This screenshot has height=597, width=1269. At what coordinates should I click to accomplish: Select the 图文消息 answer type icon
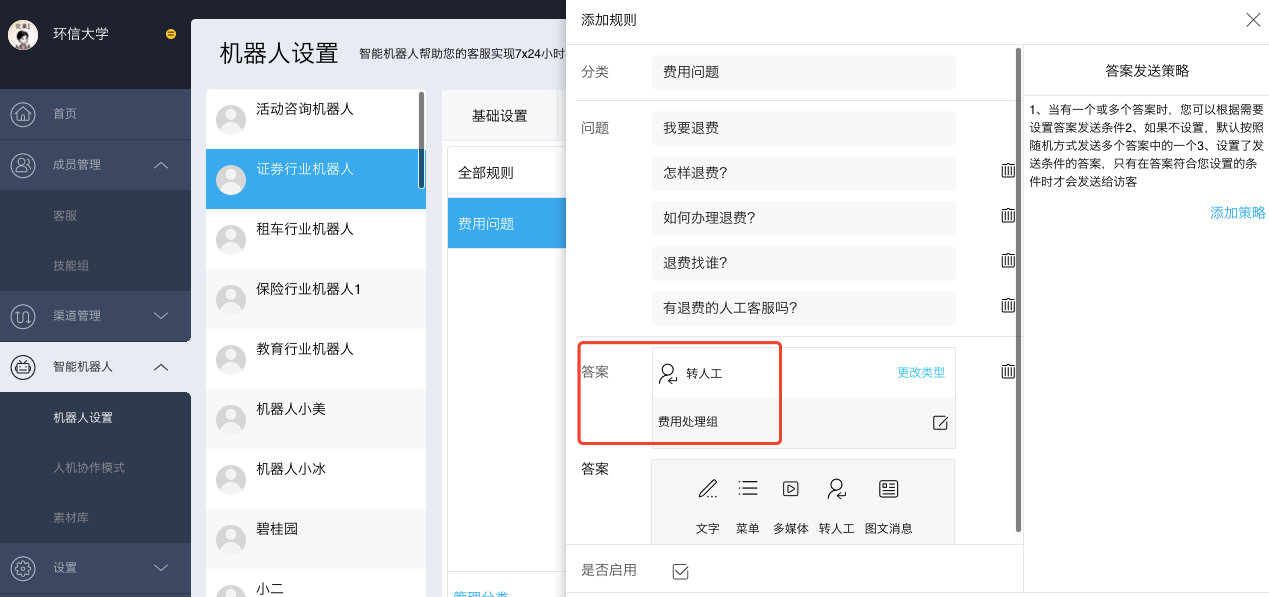click(888, 489)
